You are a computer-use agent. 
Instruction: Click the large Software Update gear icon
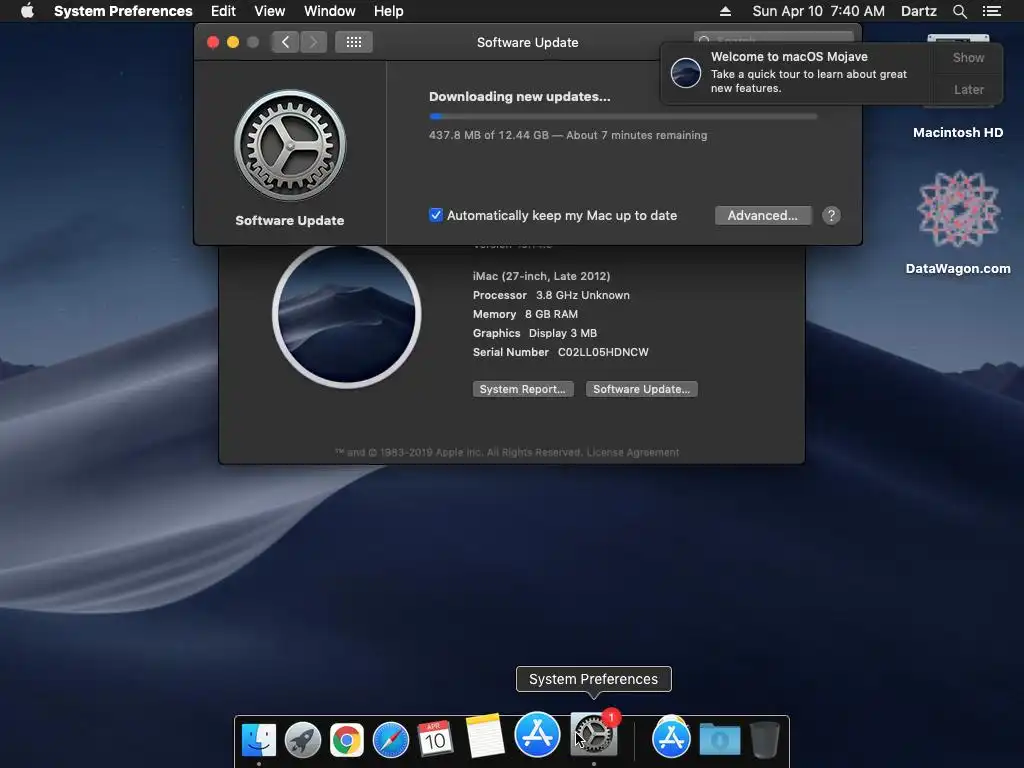point(290,145)
